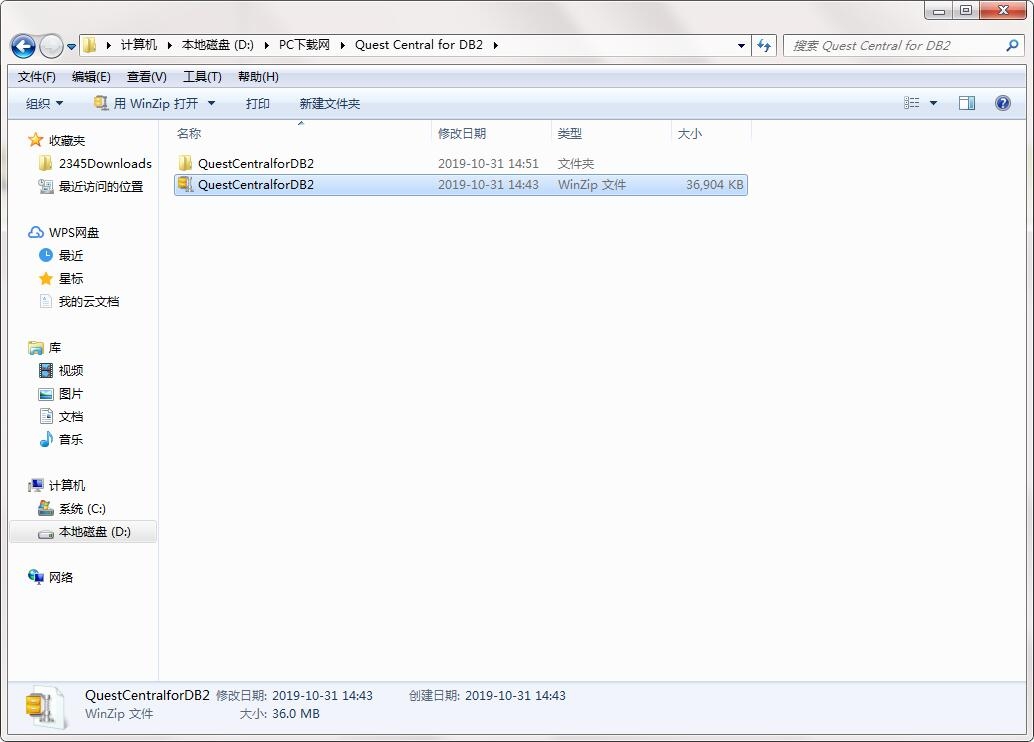Expand the WinZip open-with dropdown arrow

click(211, 104)
